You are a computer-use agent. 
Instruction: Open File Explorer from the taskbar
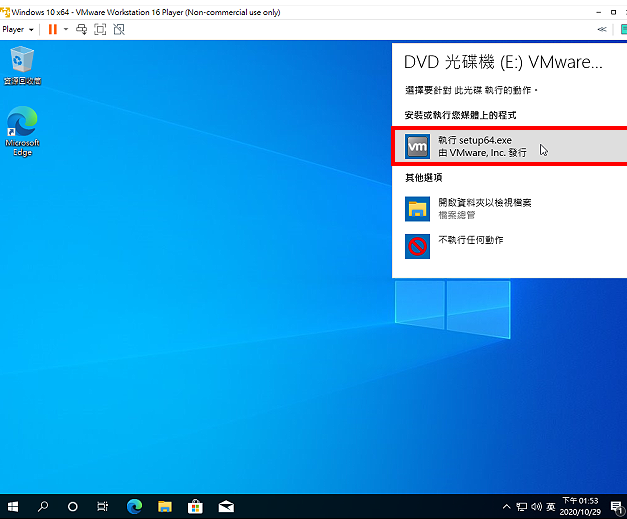click(x=165, y=507)
